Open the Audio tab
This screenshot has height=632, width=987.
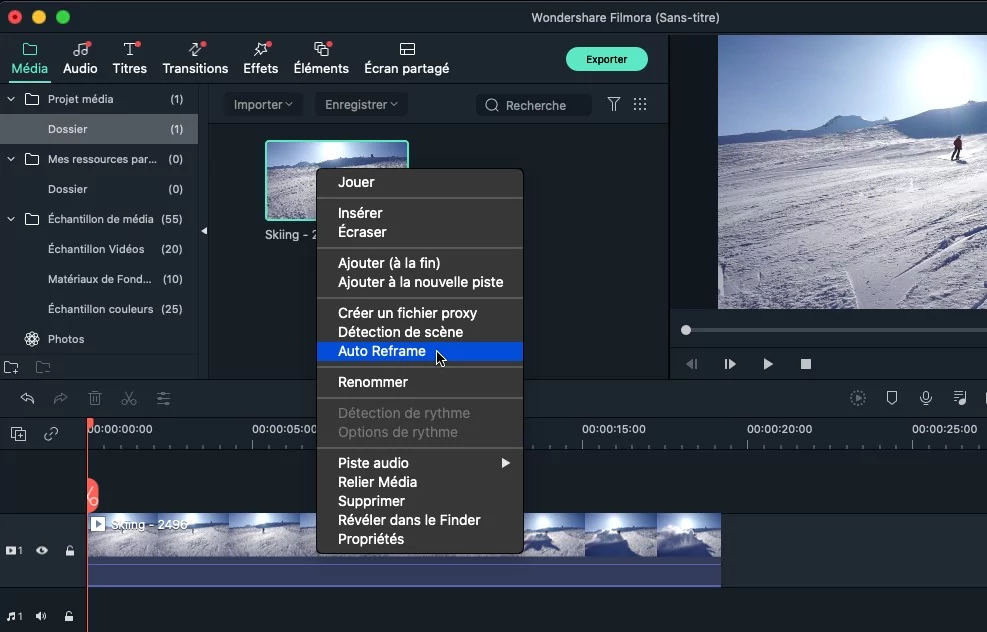(80, 59)
